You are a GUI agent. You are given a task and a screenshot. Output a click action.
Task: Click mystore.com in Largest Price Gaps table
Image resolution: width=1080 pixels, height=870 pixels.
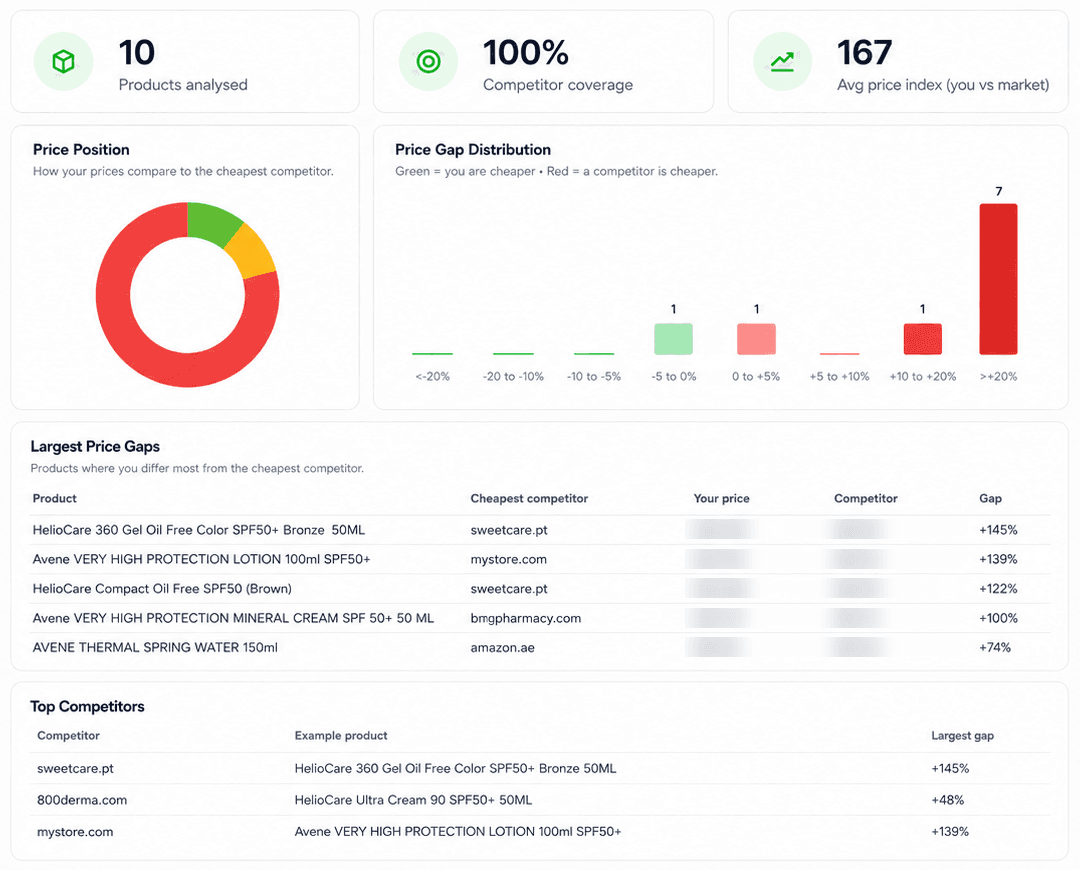tap(508, 559)
